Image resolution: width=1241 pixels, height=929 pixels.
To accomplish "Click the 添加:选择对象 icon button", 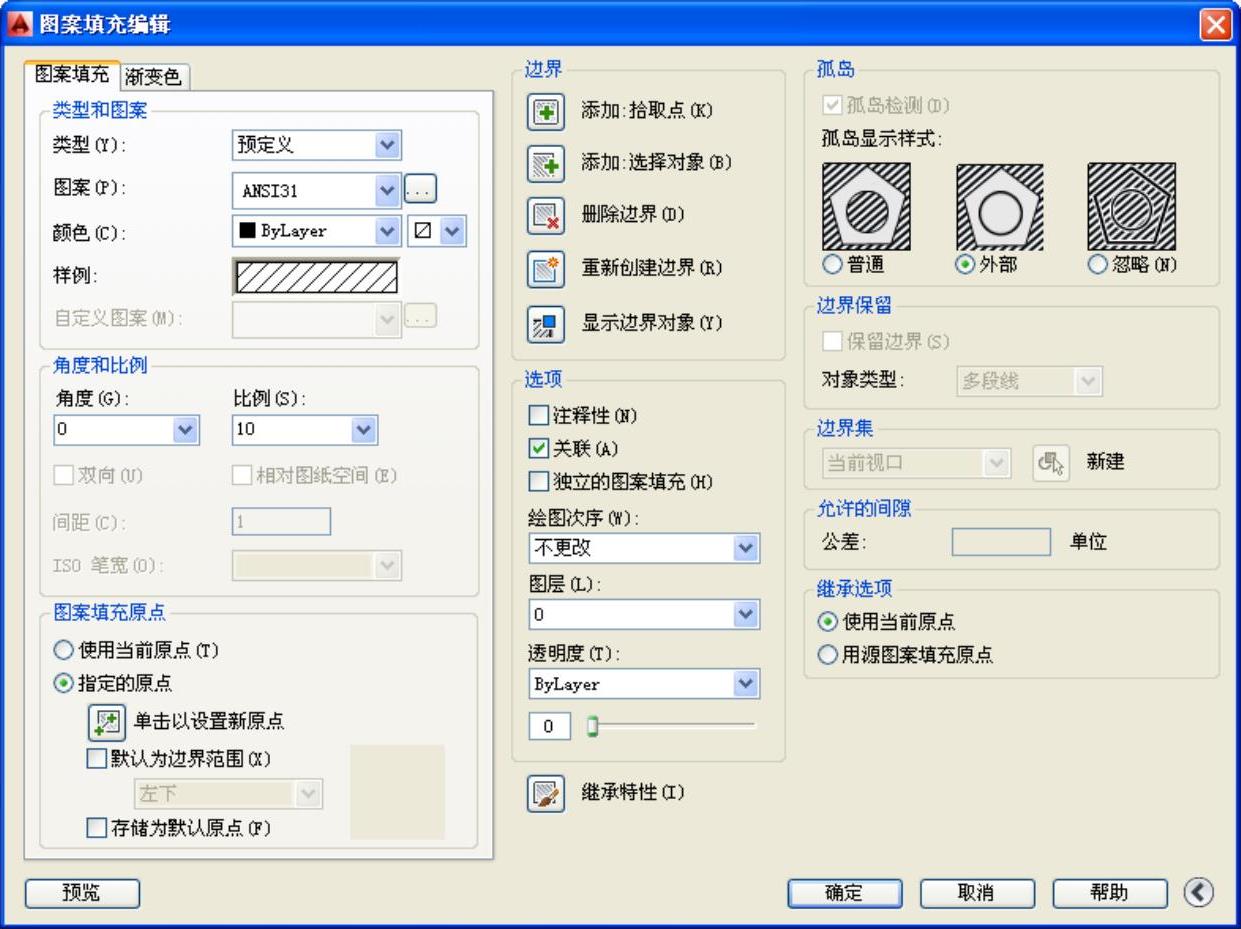I will pos(546,163).
